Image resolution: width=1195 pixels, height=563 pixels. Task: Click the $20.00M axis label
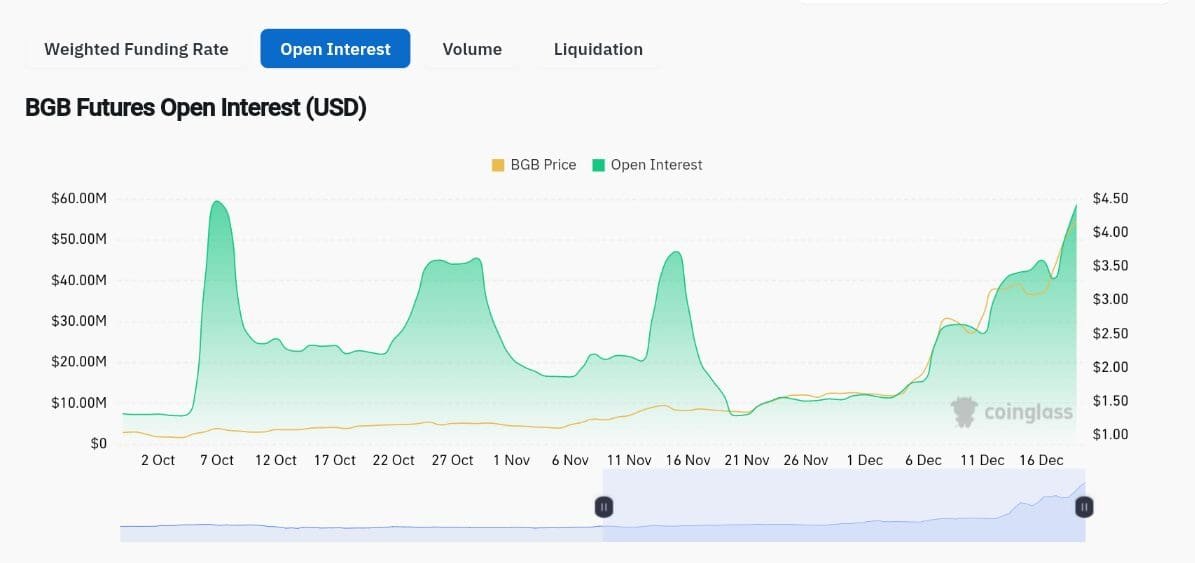click(79, 361)
